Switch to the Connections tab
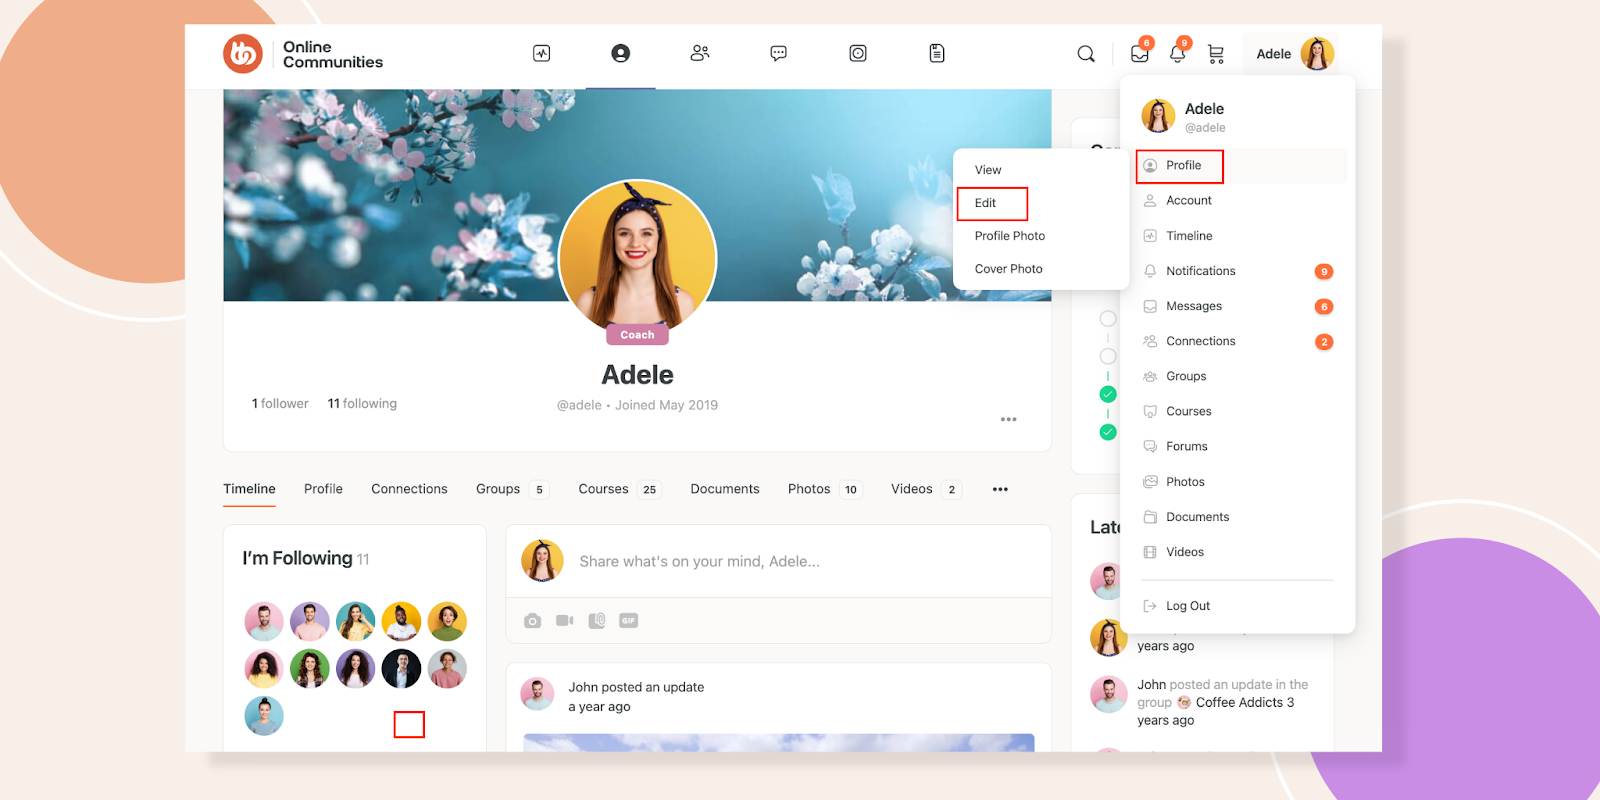The width and height of the screenshot is (1600, 800). click(x=409, y=489)
